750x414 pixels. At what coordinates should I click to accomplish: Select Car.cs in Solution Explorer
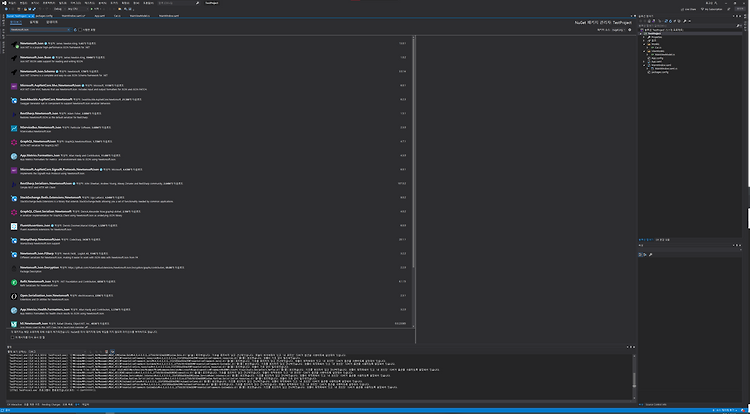point(658,47)
